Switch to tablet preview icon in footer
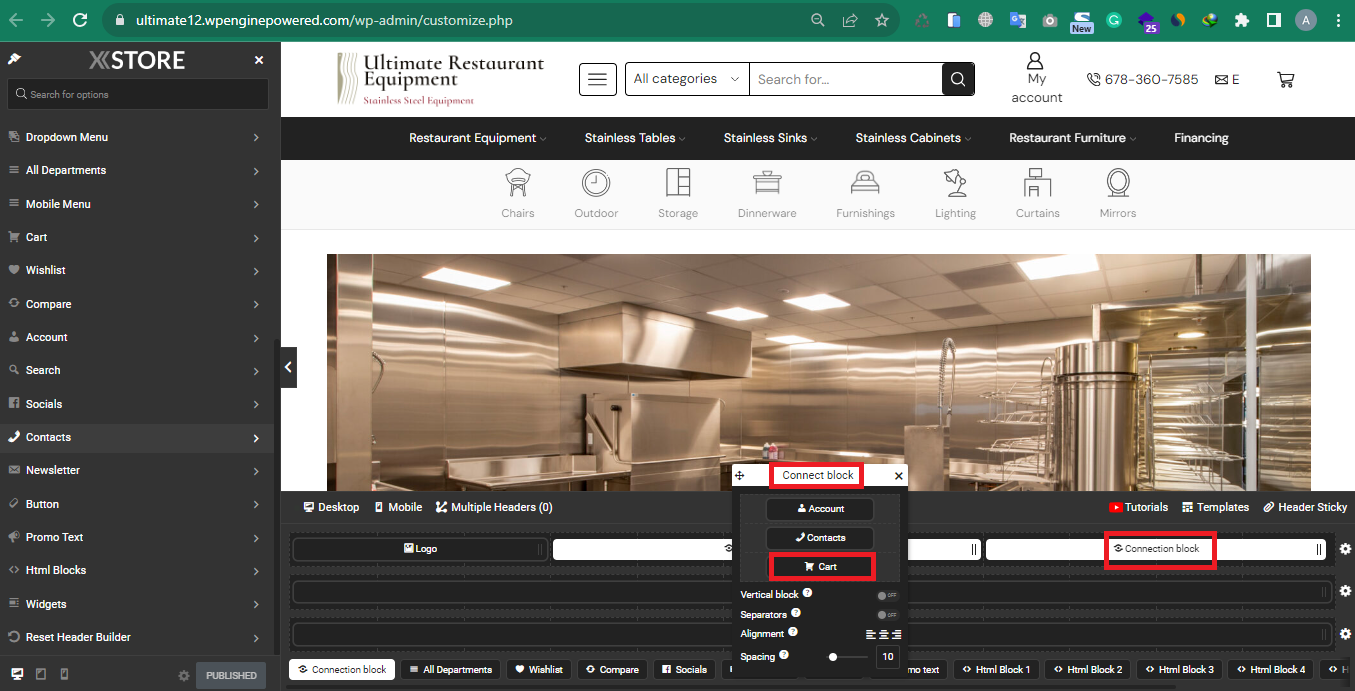The height and width of the screenshot is (691, 1355). [41, 675]
